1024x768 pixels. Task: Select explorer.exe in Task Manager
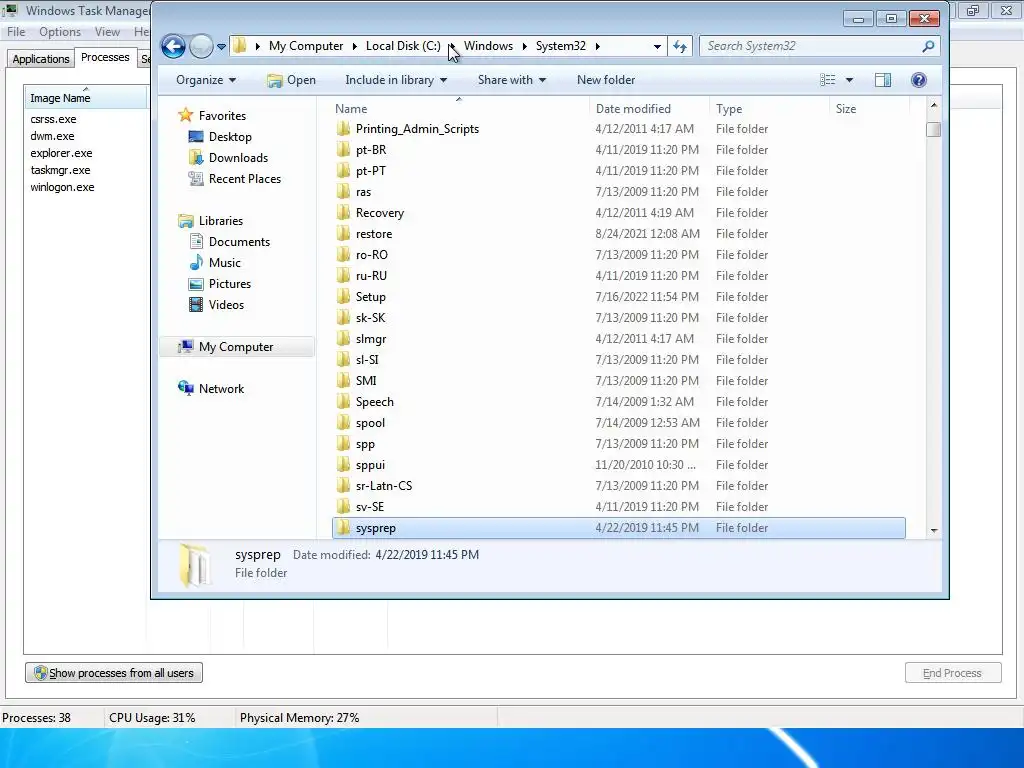[61, 153]
